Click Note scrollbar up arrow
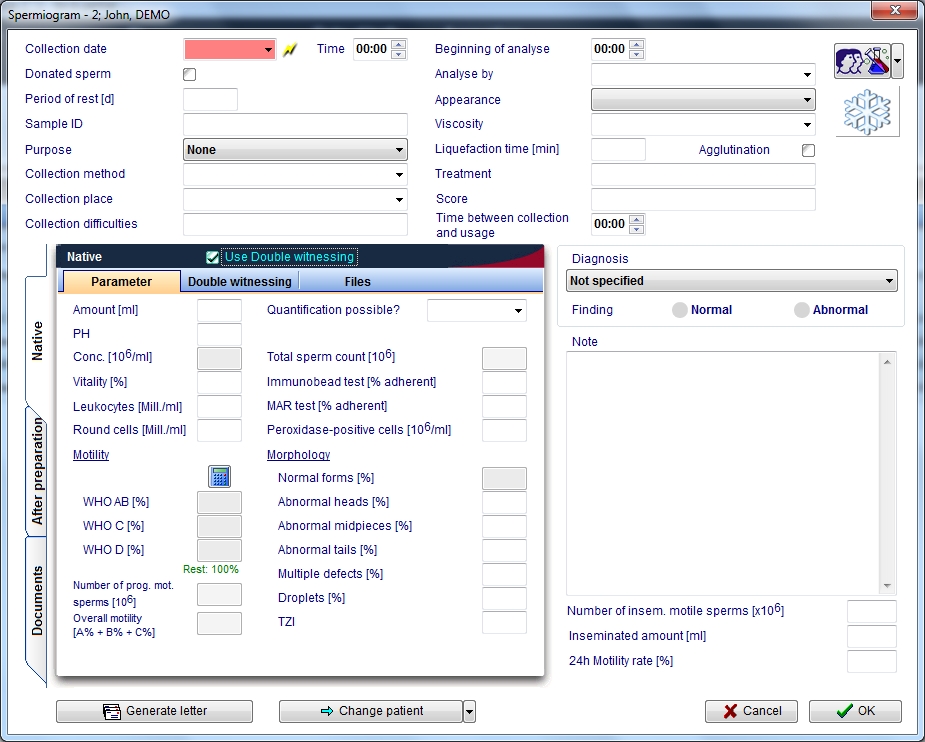 [x=887, y=362]
